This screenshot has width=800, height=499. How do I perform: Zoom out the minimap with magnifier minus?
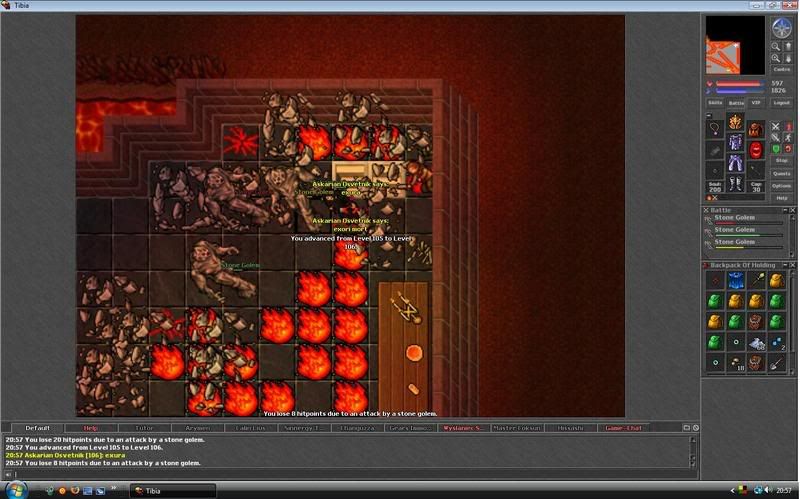(776, 46)
